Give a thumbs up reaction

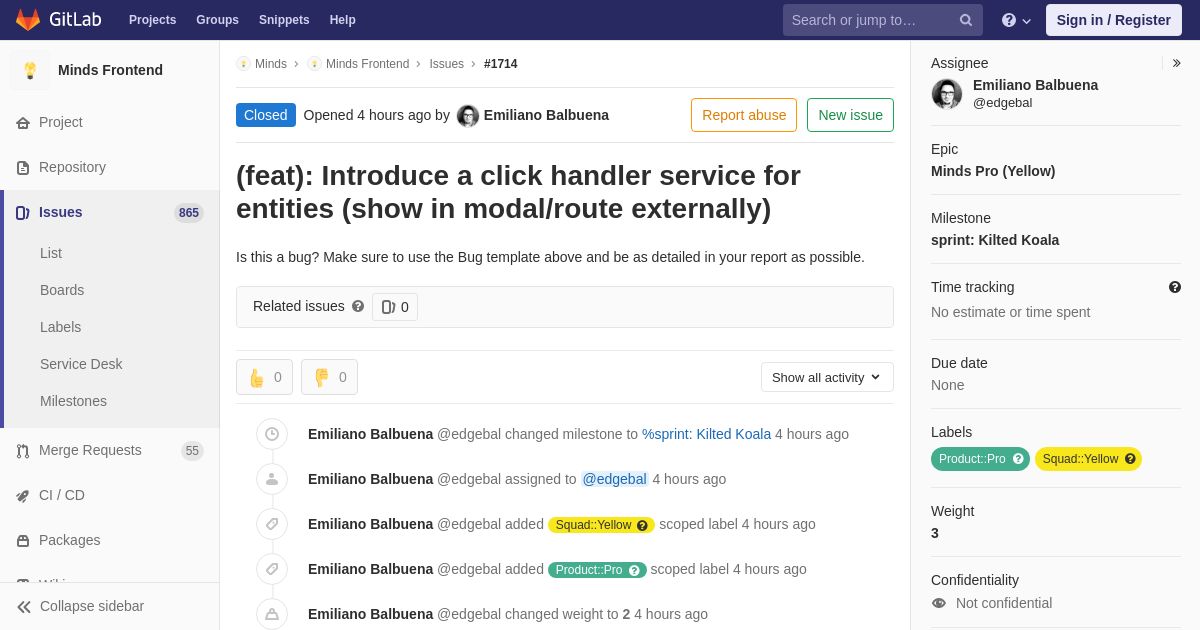264,377
